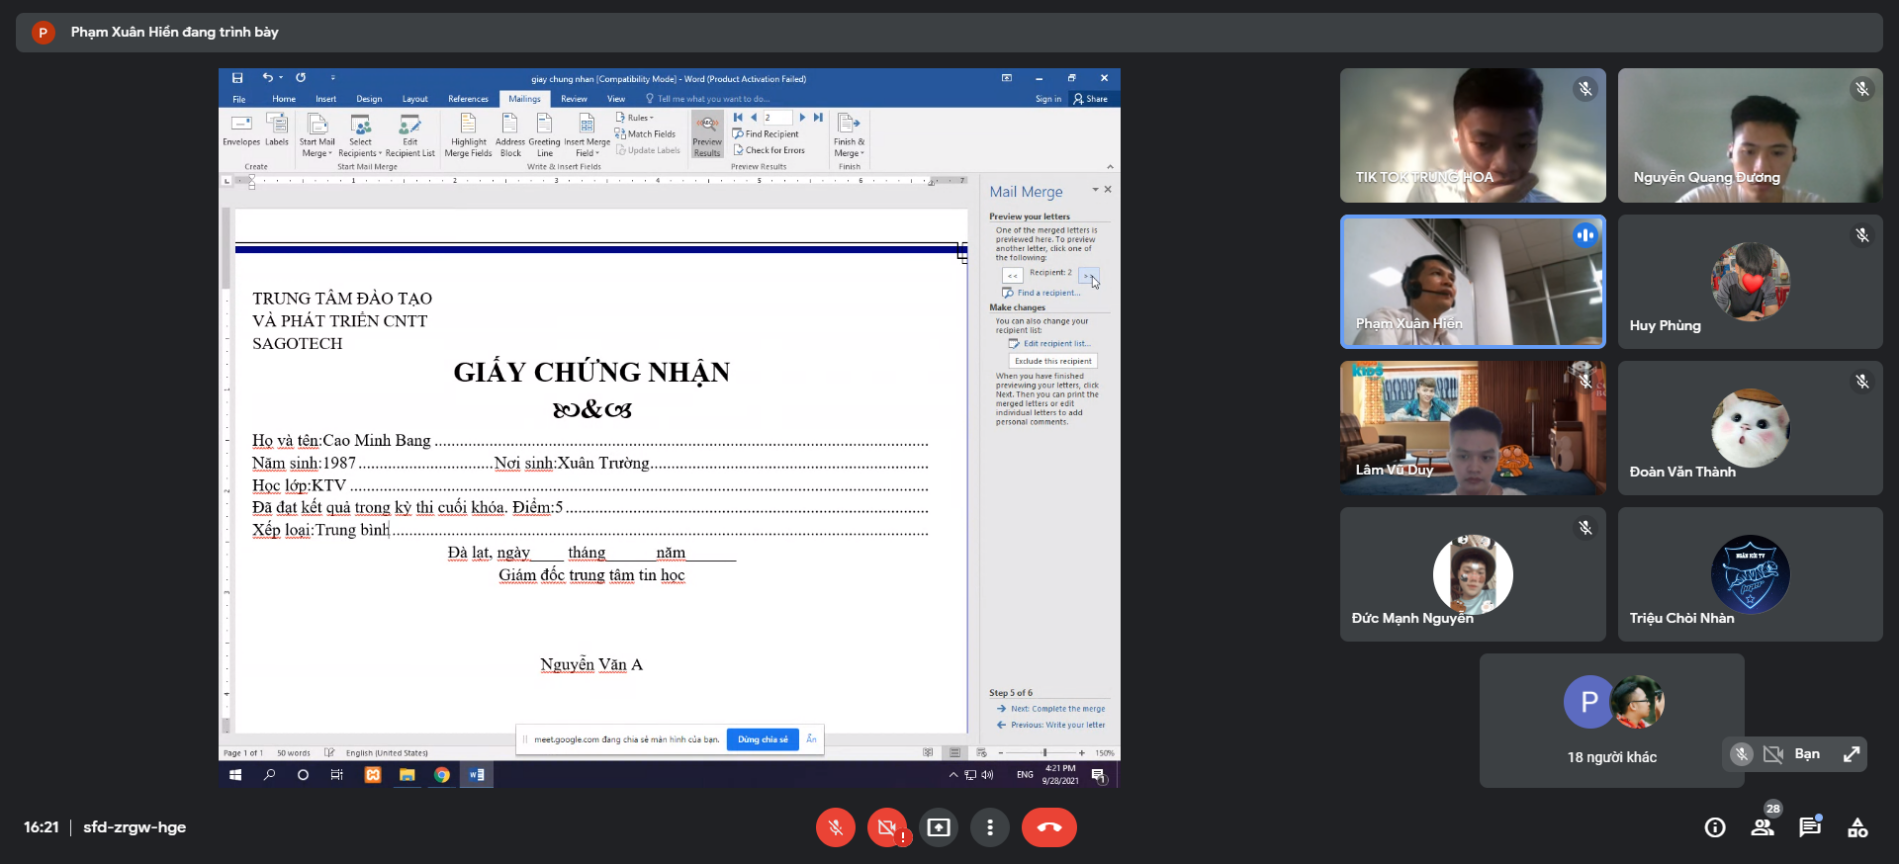Open the Undo history dropdown arrow

281,78
